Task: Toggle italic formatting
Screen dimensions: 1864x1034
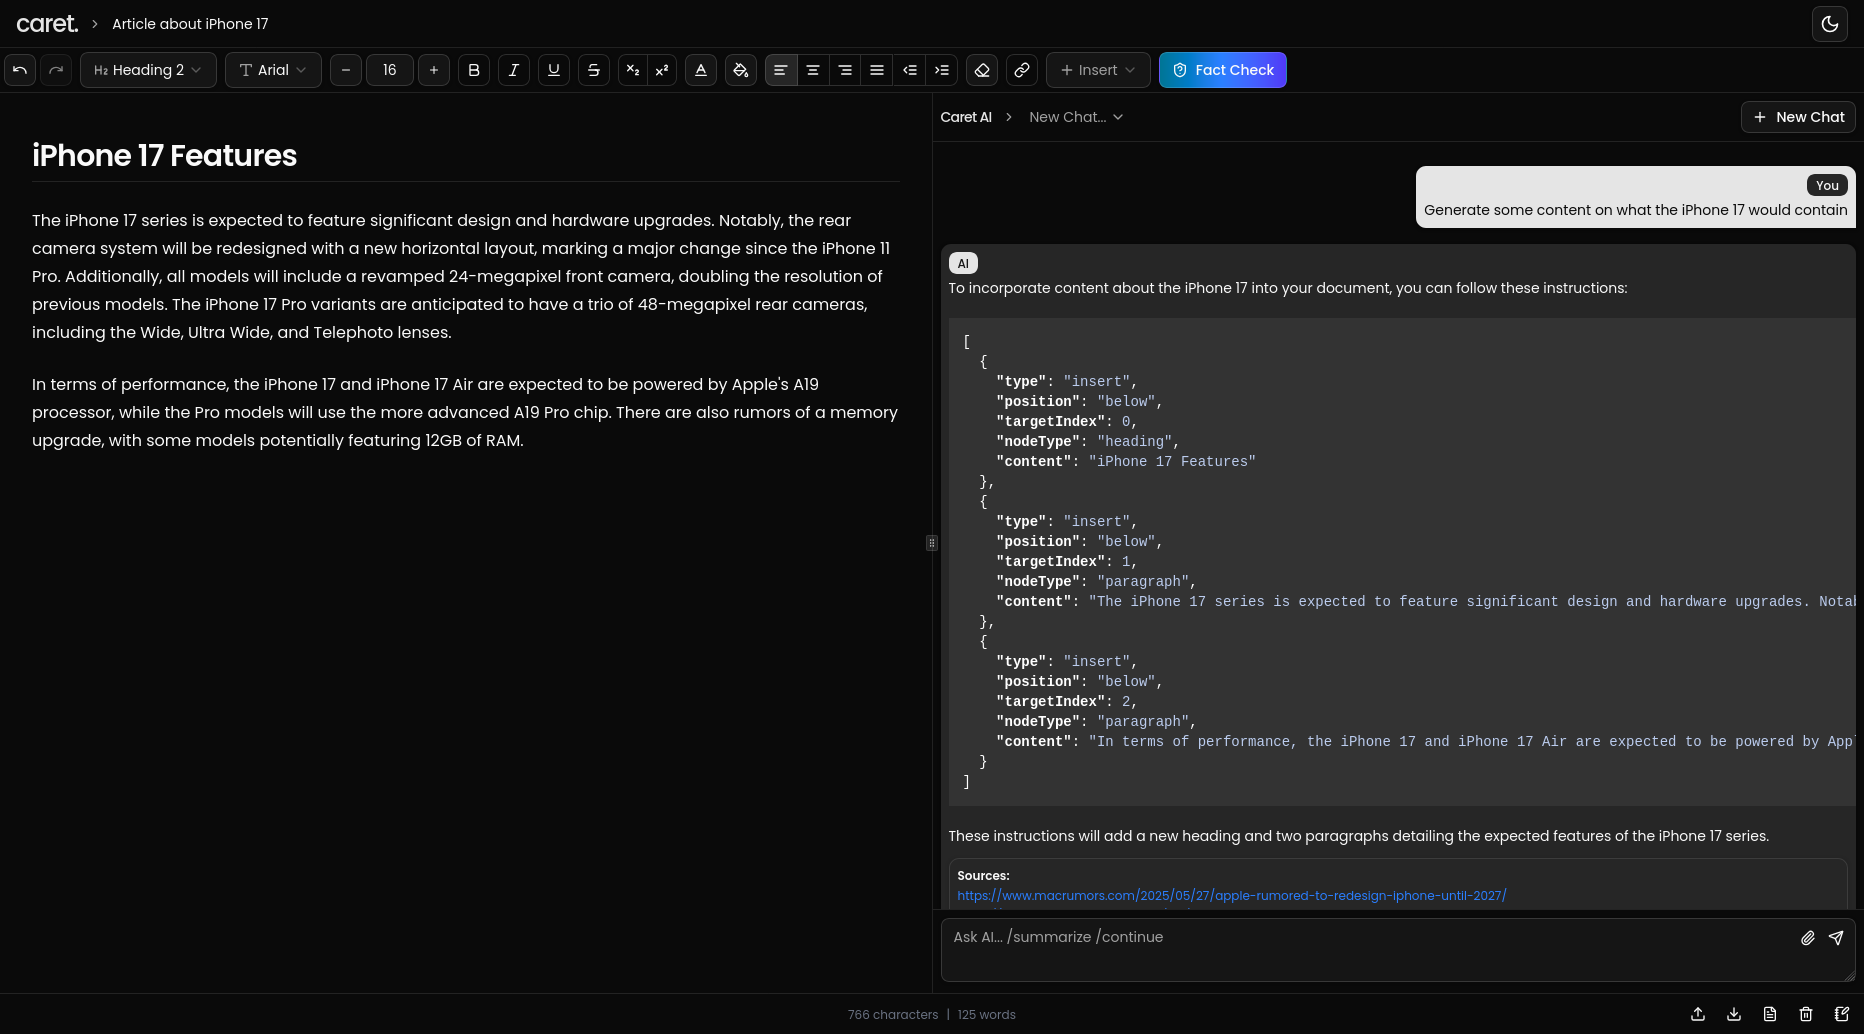Action: [514, 70]
